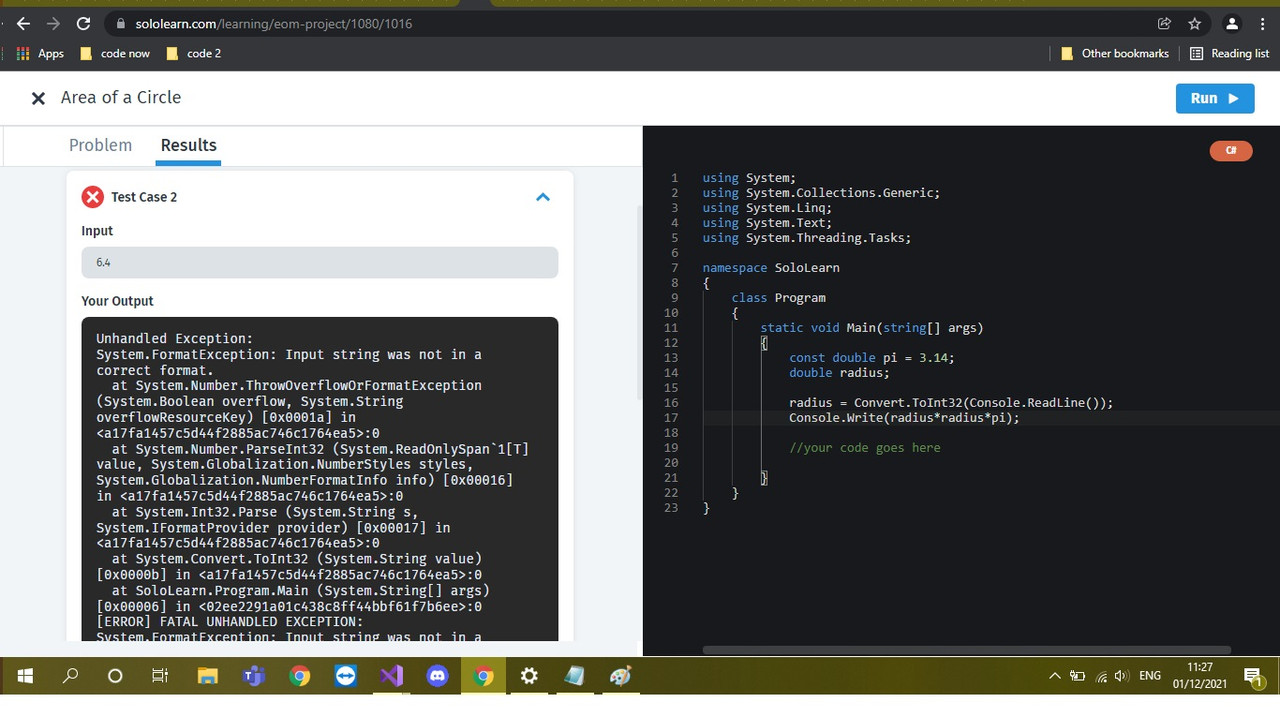Open Visual Studio from the taskbar
1280x720 pixels.
click(391, 677)
